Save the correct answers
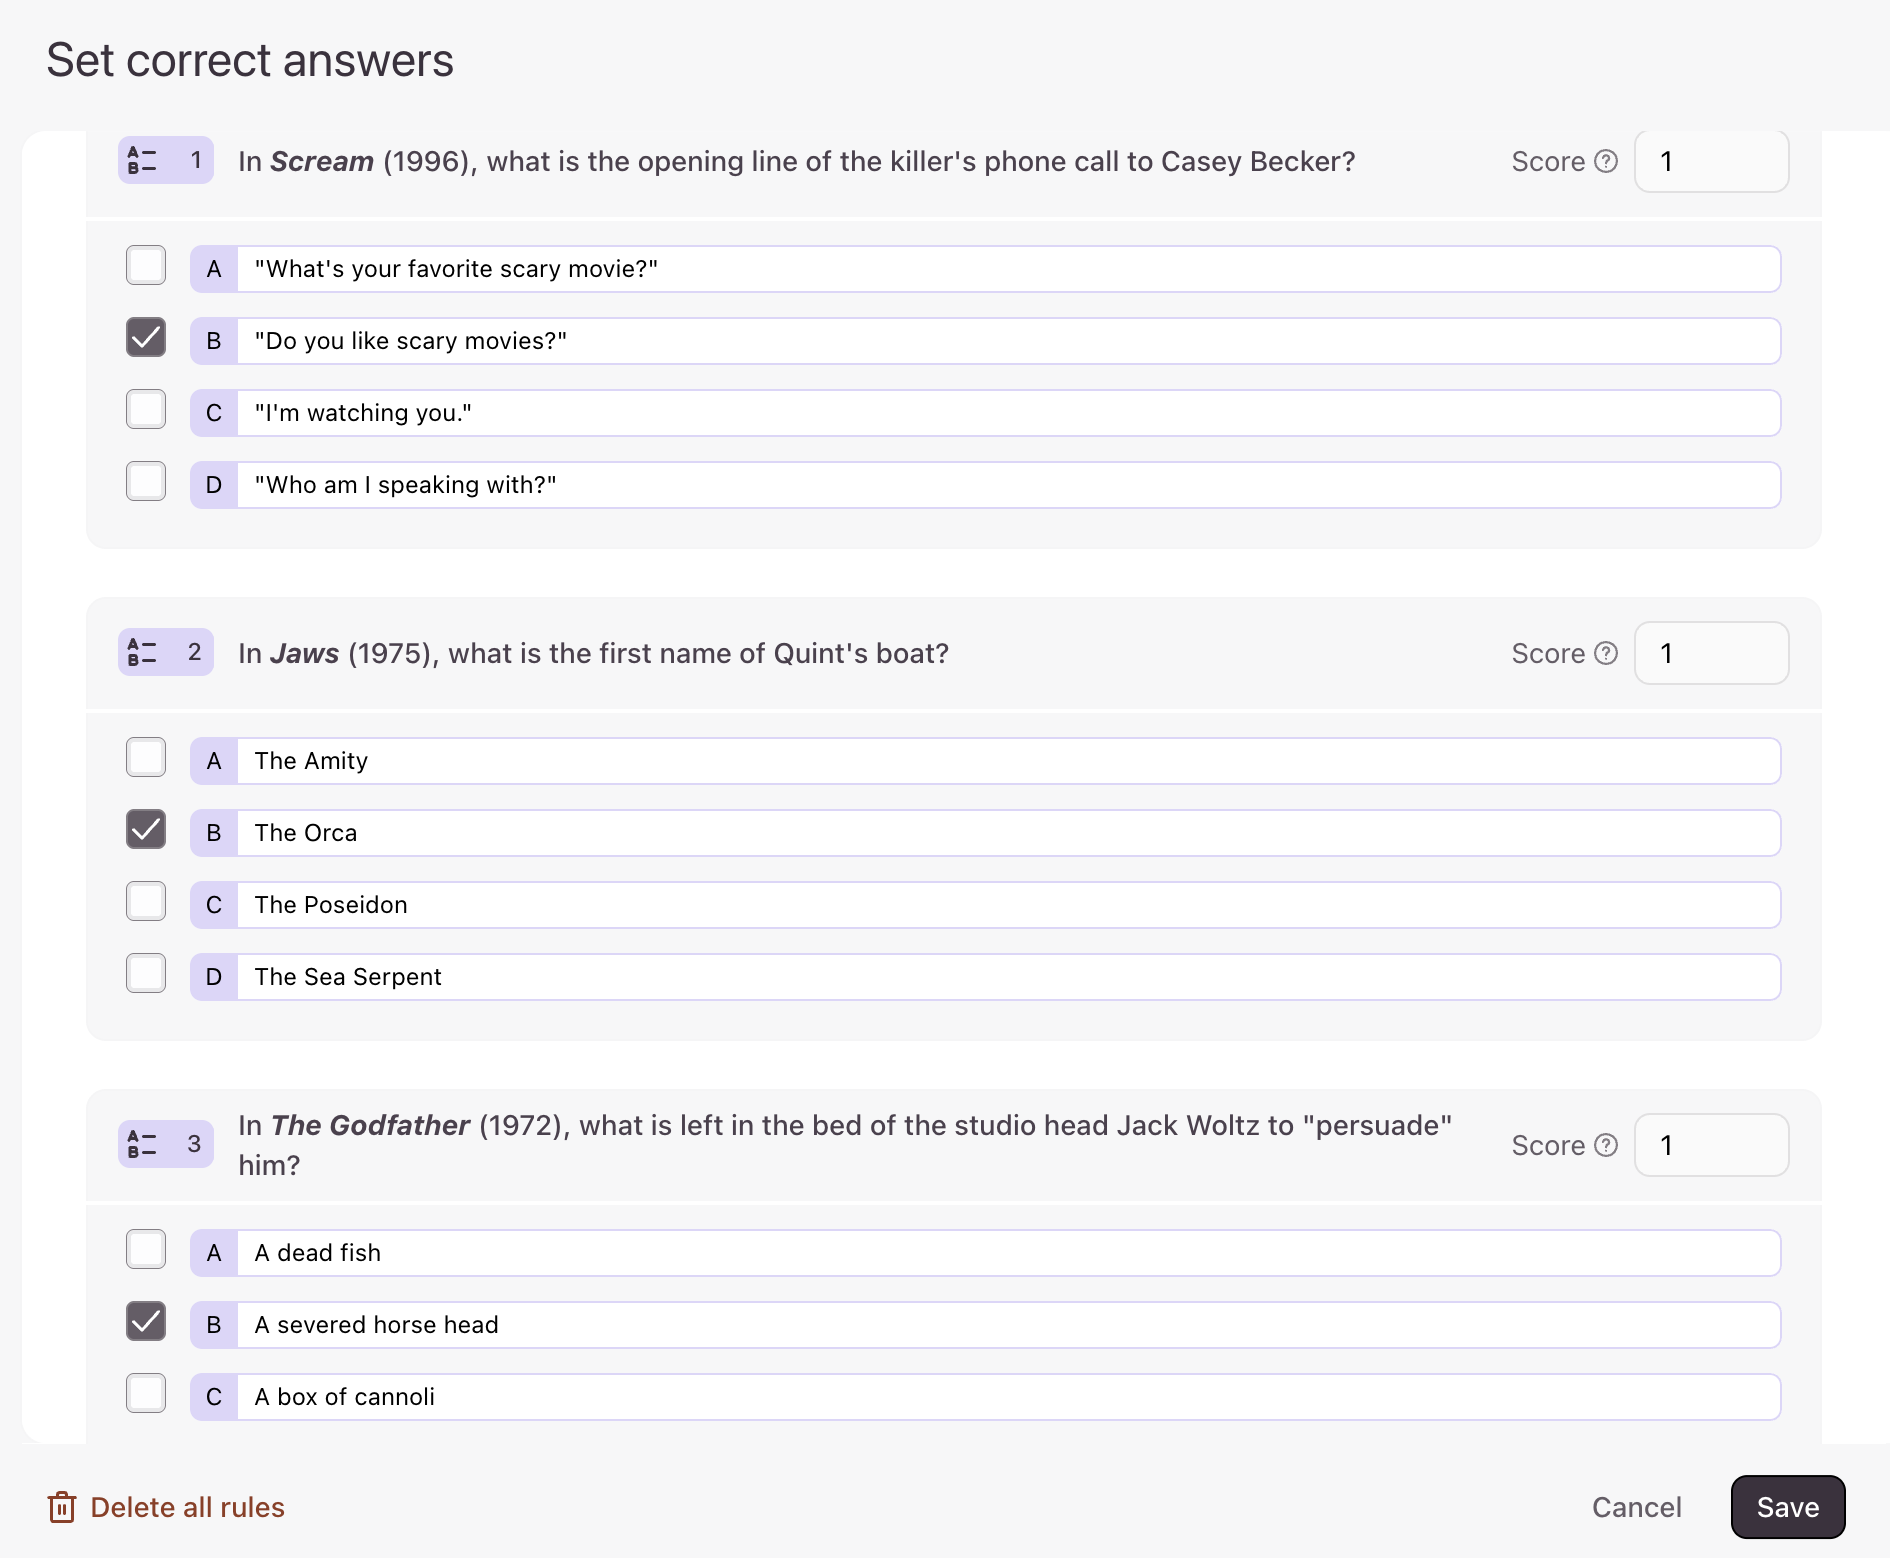Image resolution: width=1890 pixels, height=1558 pixels. (x=1787, y=1507)
